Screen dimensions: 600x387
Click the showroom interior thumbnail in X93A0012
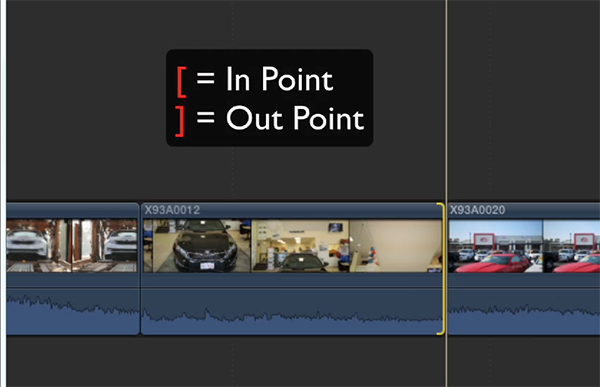tap(300, 246)
